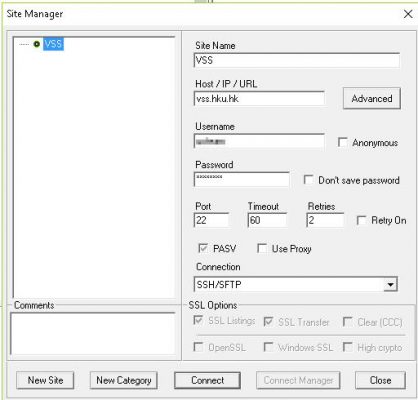Tick the Don't save password checkbox
Viewport: 418px width, 400px height.
coord(309,180)
